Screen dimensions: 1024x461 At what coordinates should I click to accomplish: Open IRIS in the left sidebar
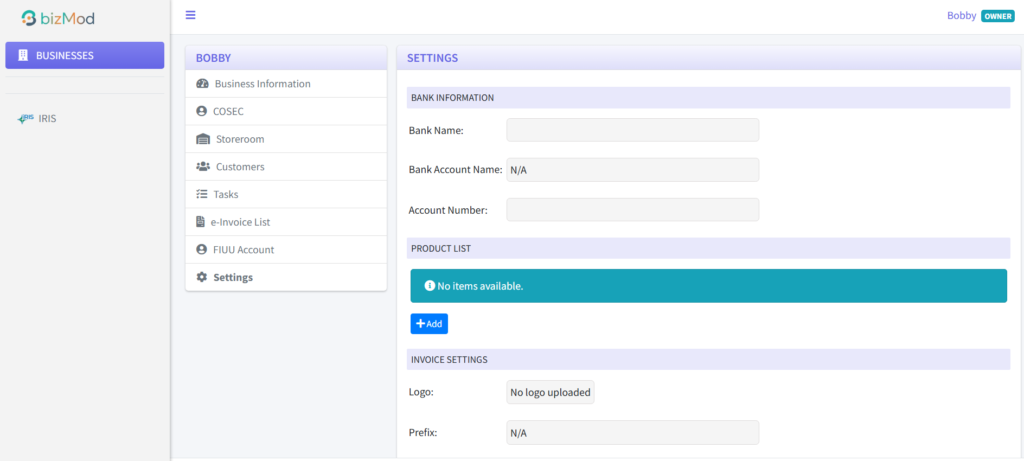[47, 118]
